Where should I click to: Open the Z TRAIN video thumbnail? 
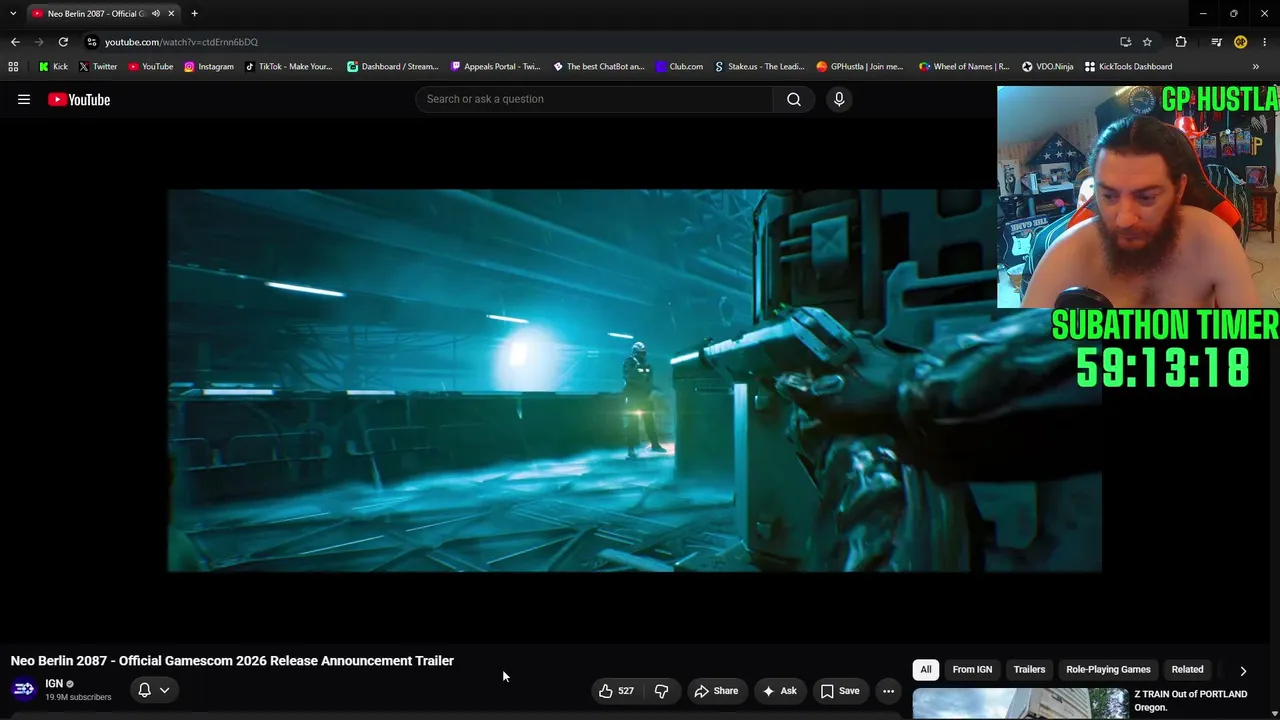pyautogui.click(x=1020, y=704)
